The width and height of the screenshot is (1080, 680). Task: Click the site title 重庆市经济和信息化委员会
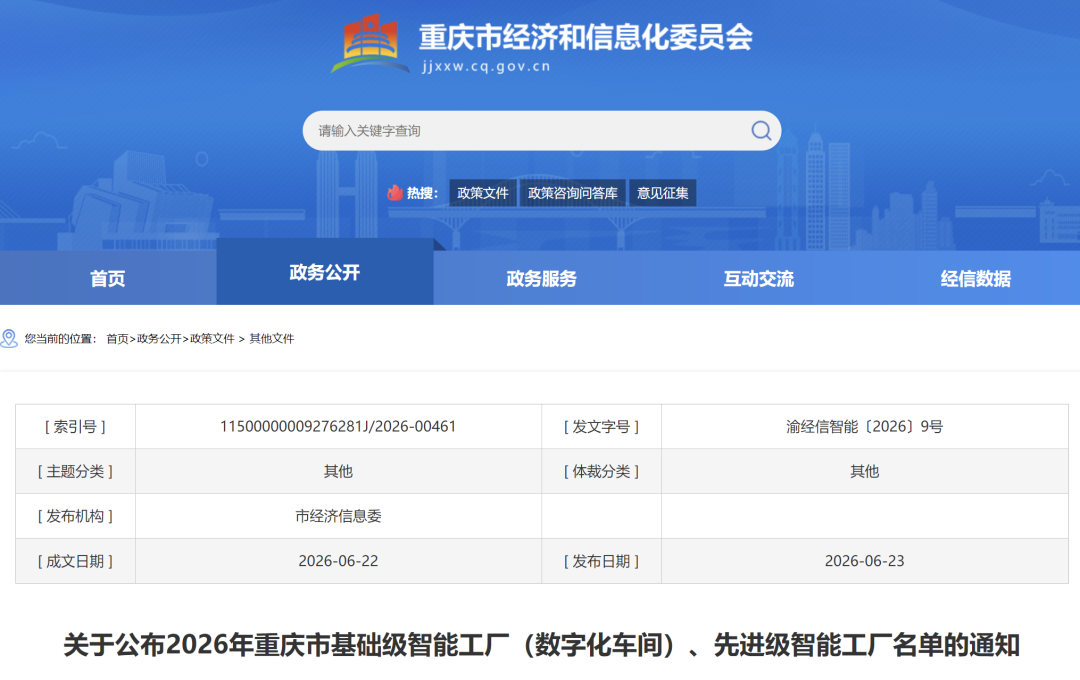click(586, 37)
